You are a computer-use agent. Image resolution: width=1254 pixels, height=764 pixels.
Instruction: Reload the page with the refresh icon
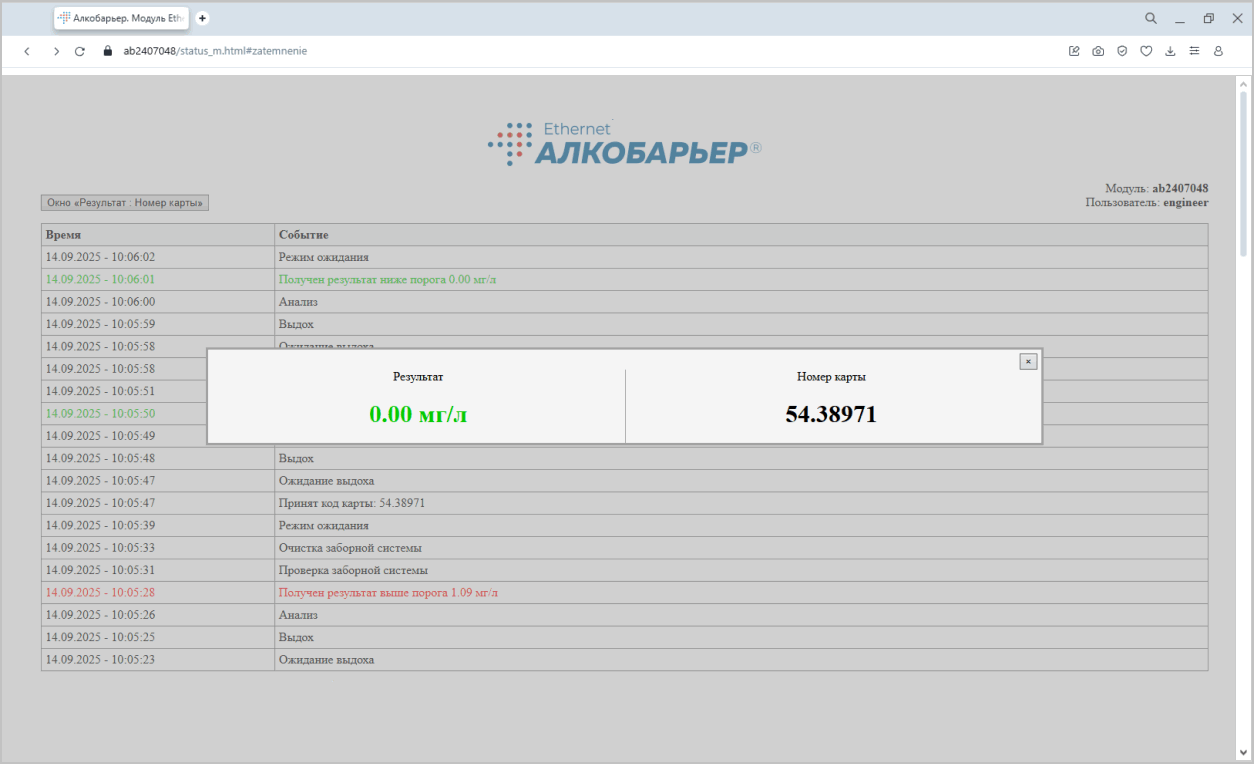pyautogui.click(x=80, y=51)
